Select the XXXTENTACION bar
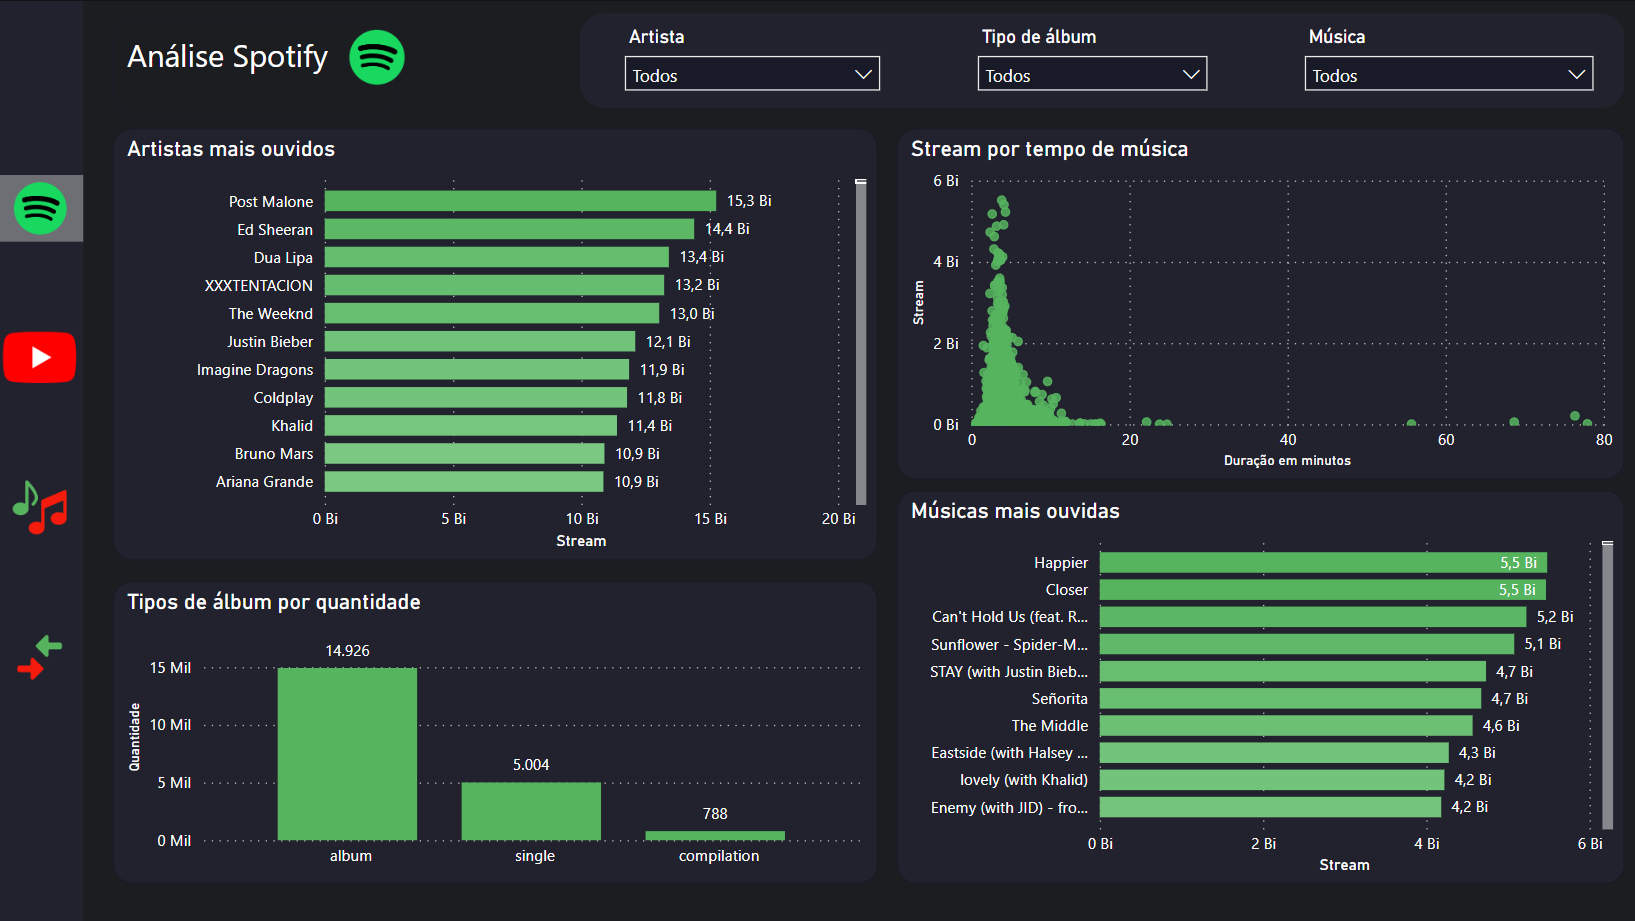 [x=494, y=285]
